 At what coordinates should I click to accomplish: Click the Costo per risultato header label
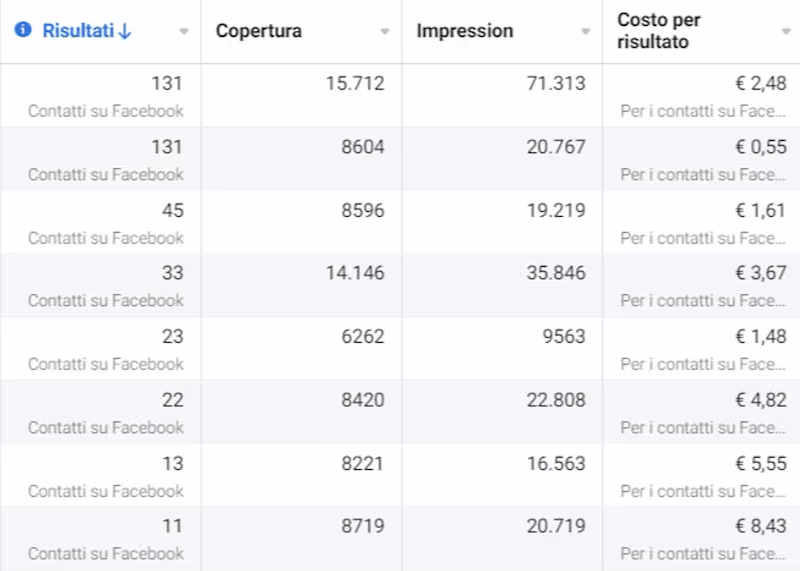click(x=659, y=31)
